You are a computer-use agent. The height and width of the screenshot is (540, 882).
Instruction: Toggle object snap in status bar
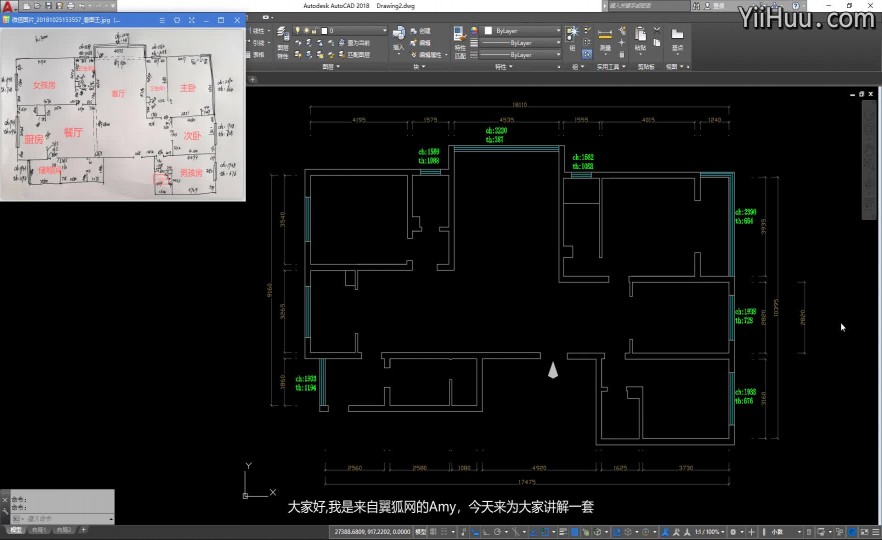coord(545,532)
